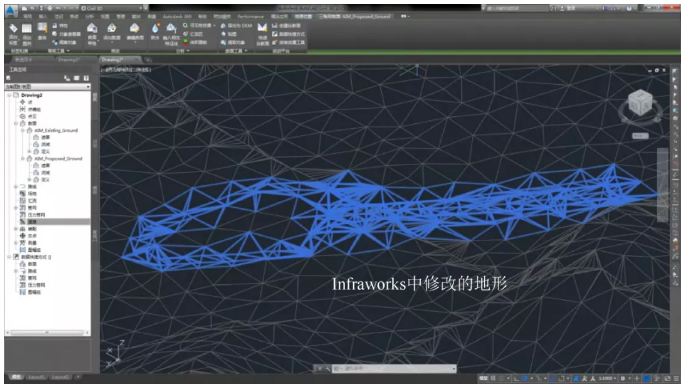
Task: Switch to the Performance ribbon tab
Action: pos(251,17)
